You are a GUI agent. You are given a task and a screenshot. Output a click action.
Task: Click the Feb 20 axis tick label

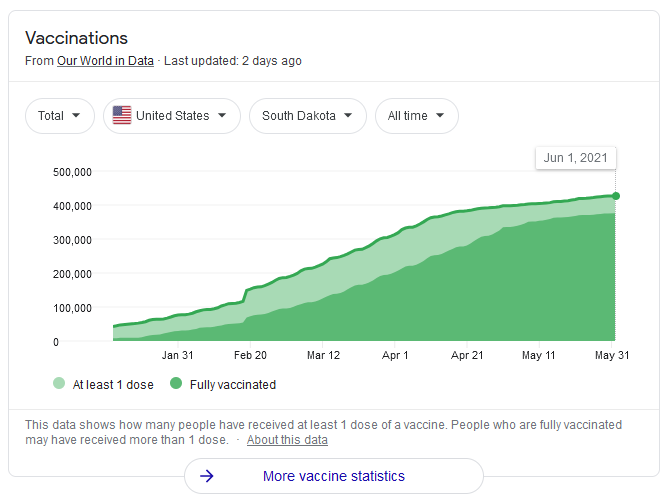(x=250, y=355)
